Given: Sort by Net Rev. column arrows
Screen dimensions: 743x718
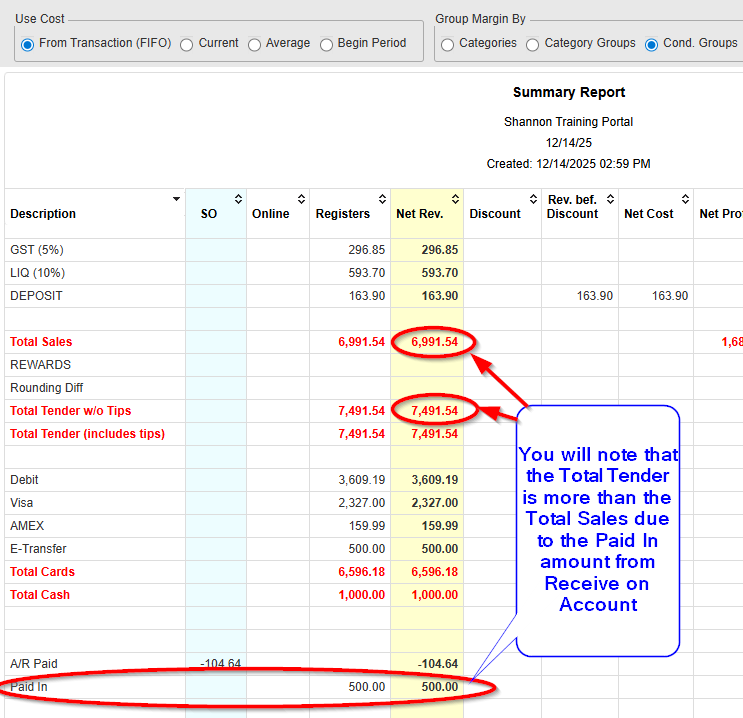Looking at the screenshot, I should (x=455, y=199).
